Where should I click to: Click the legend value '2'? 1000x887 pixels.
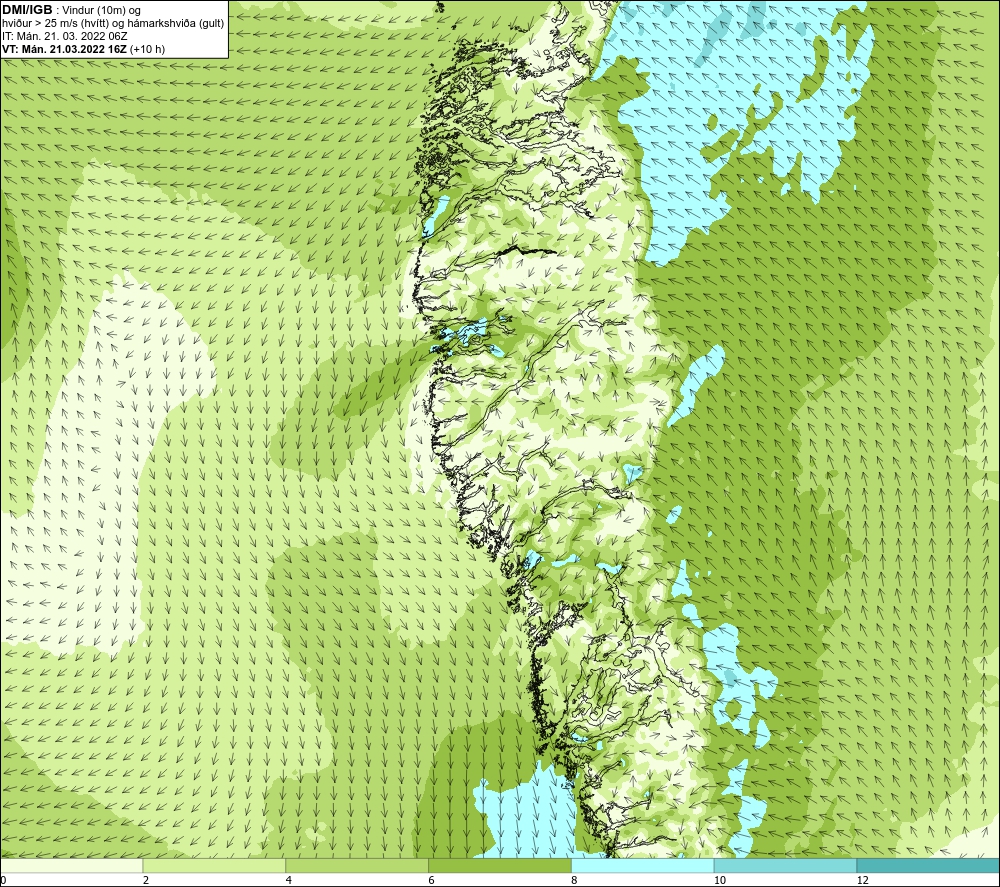pos(146,880)
